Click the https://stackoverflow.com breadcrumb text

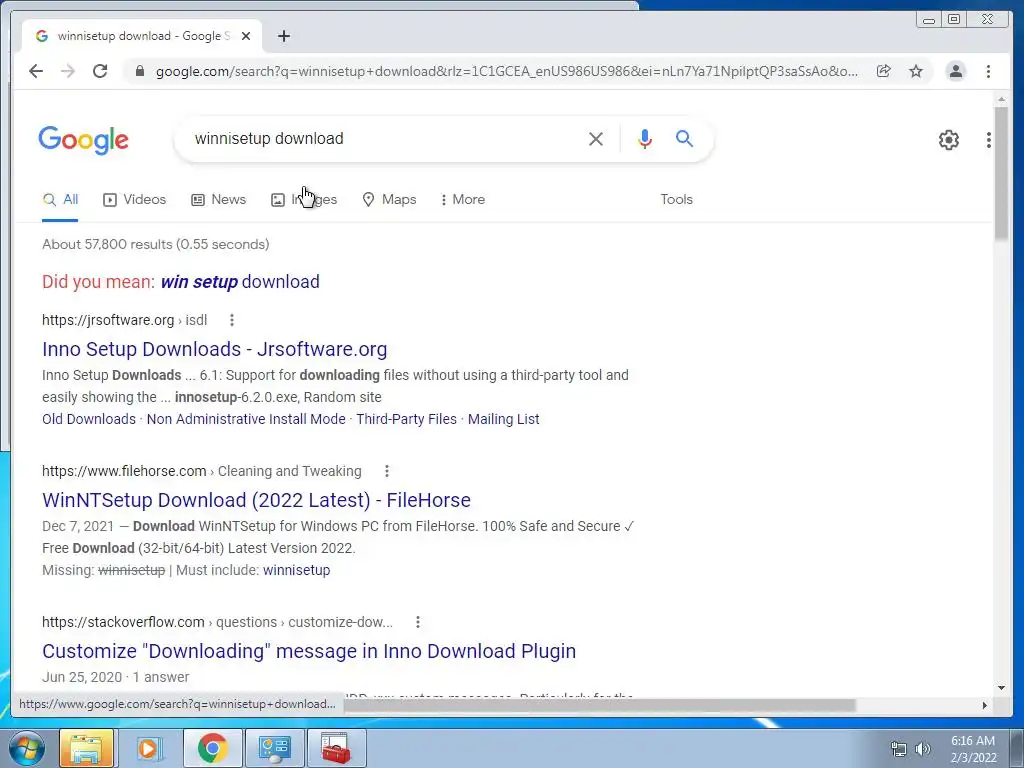123,622
